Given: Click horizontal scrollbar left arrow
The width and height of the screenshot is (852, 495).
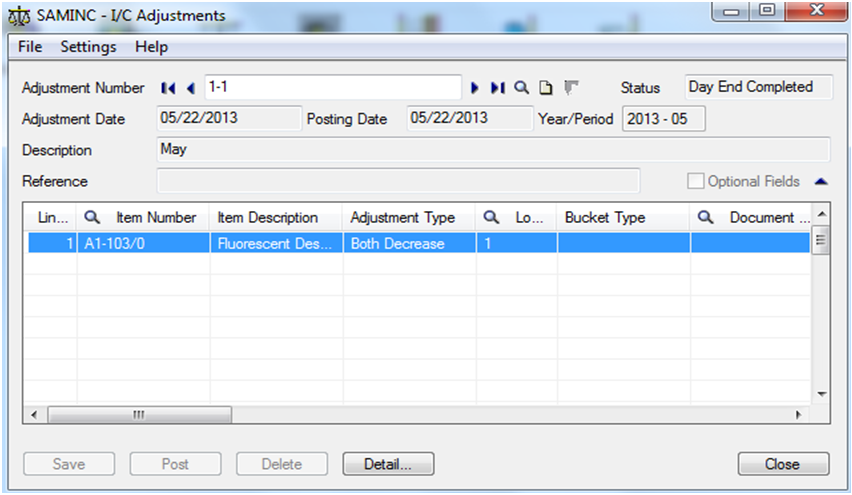Looking at the screenshot, I should 34,415.
